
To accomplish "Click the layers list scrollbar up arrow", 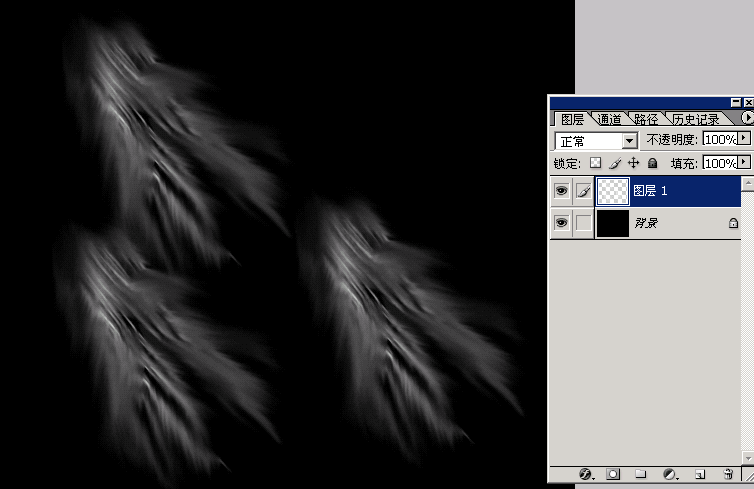I will coord(747,184).
